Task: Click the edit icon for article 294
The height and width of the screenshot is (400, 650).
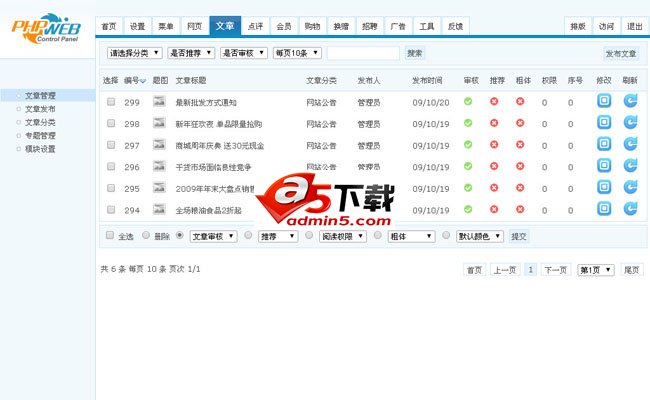Action: [603, 210]
